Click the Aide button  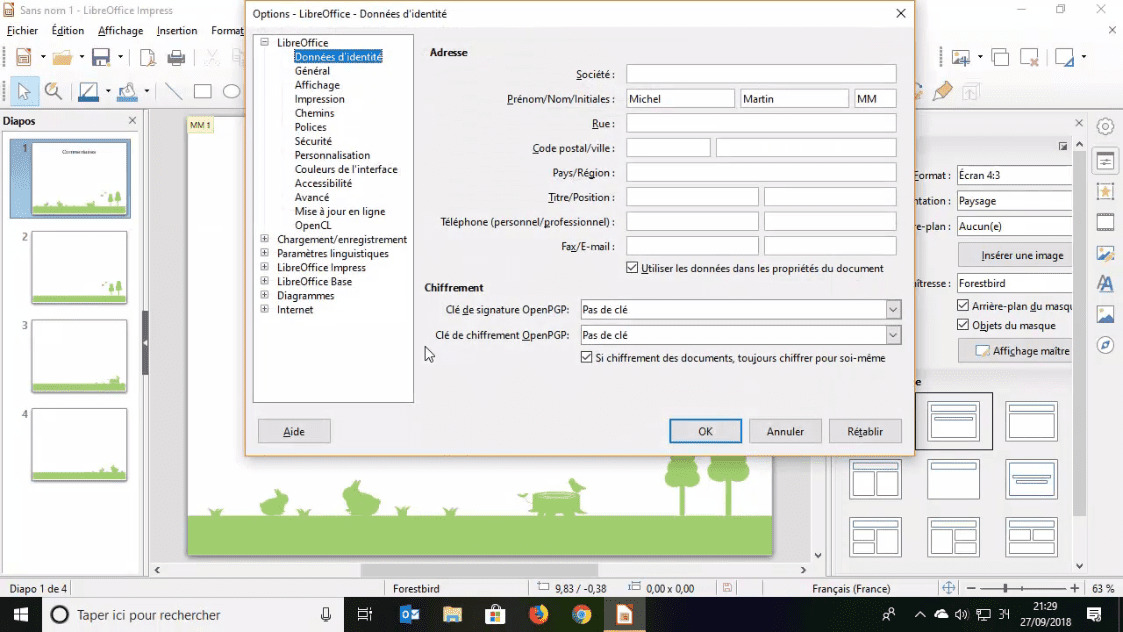pyautogui.click(x=294, y=431)
